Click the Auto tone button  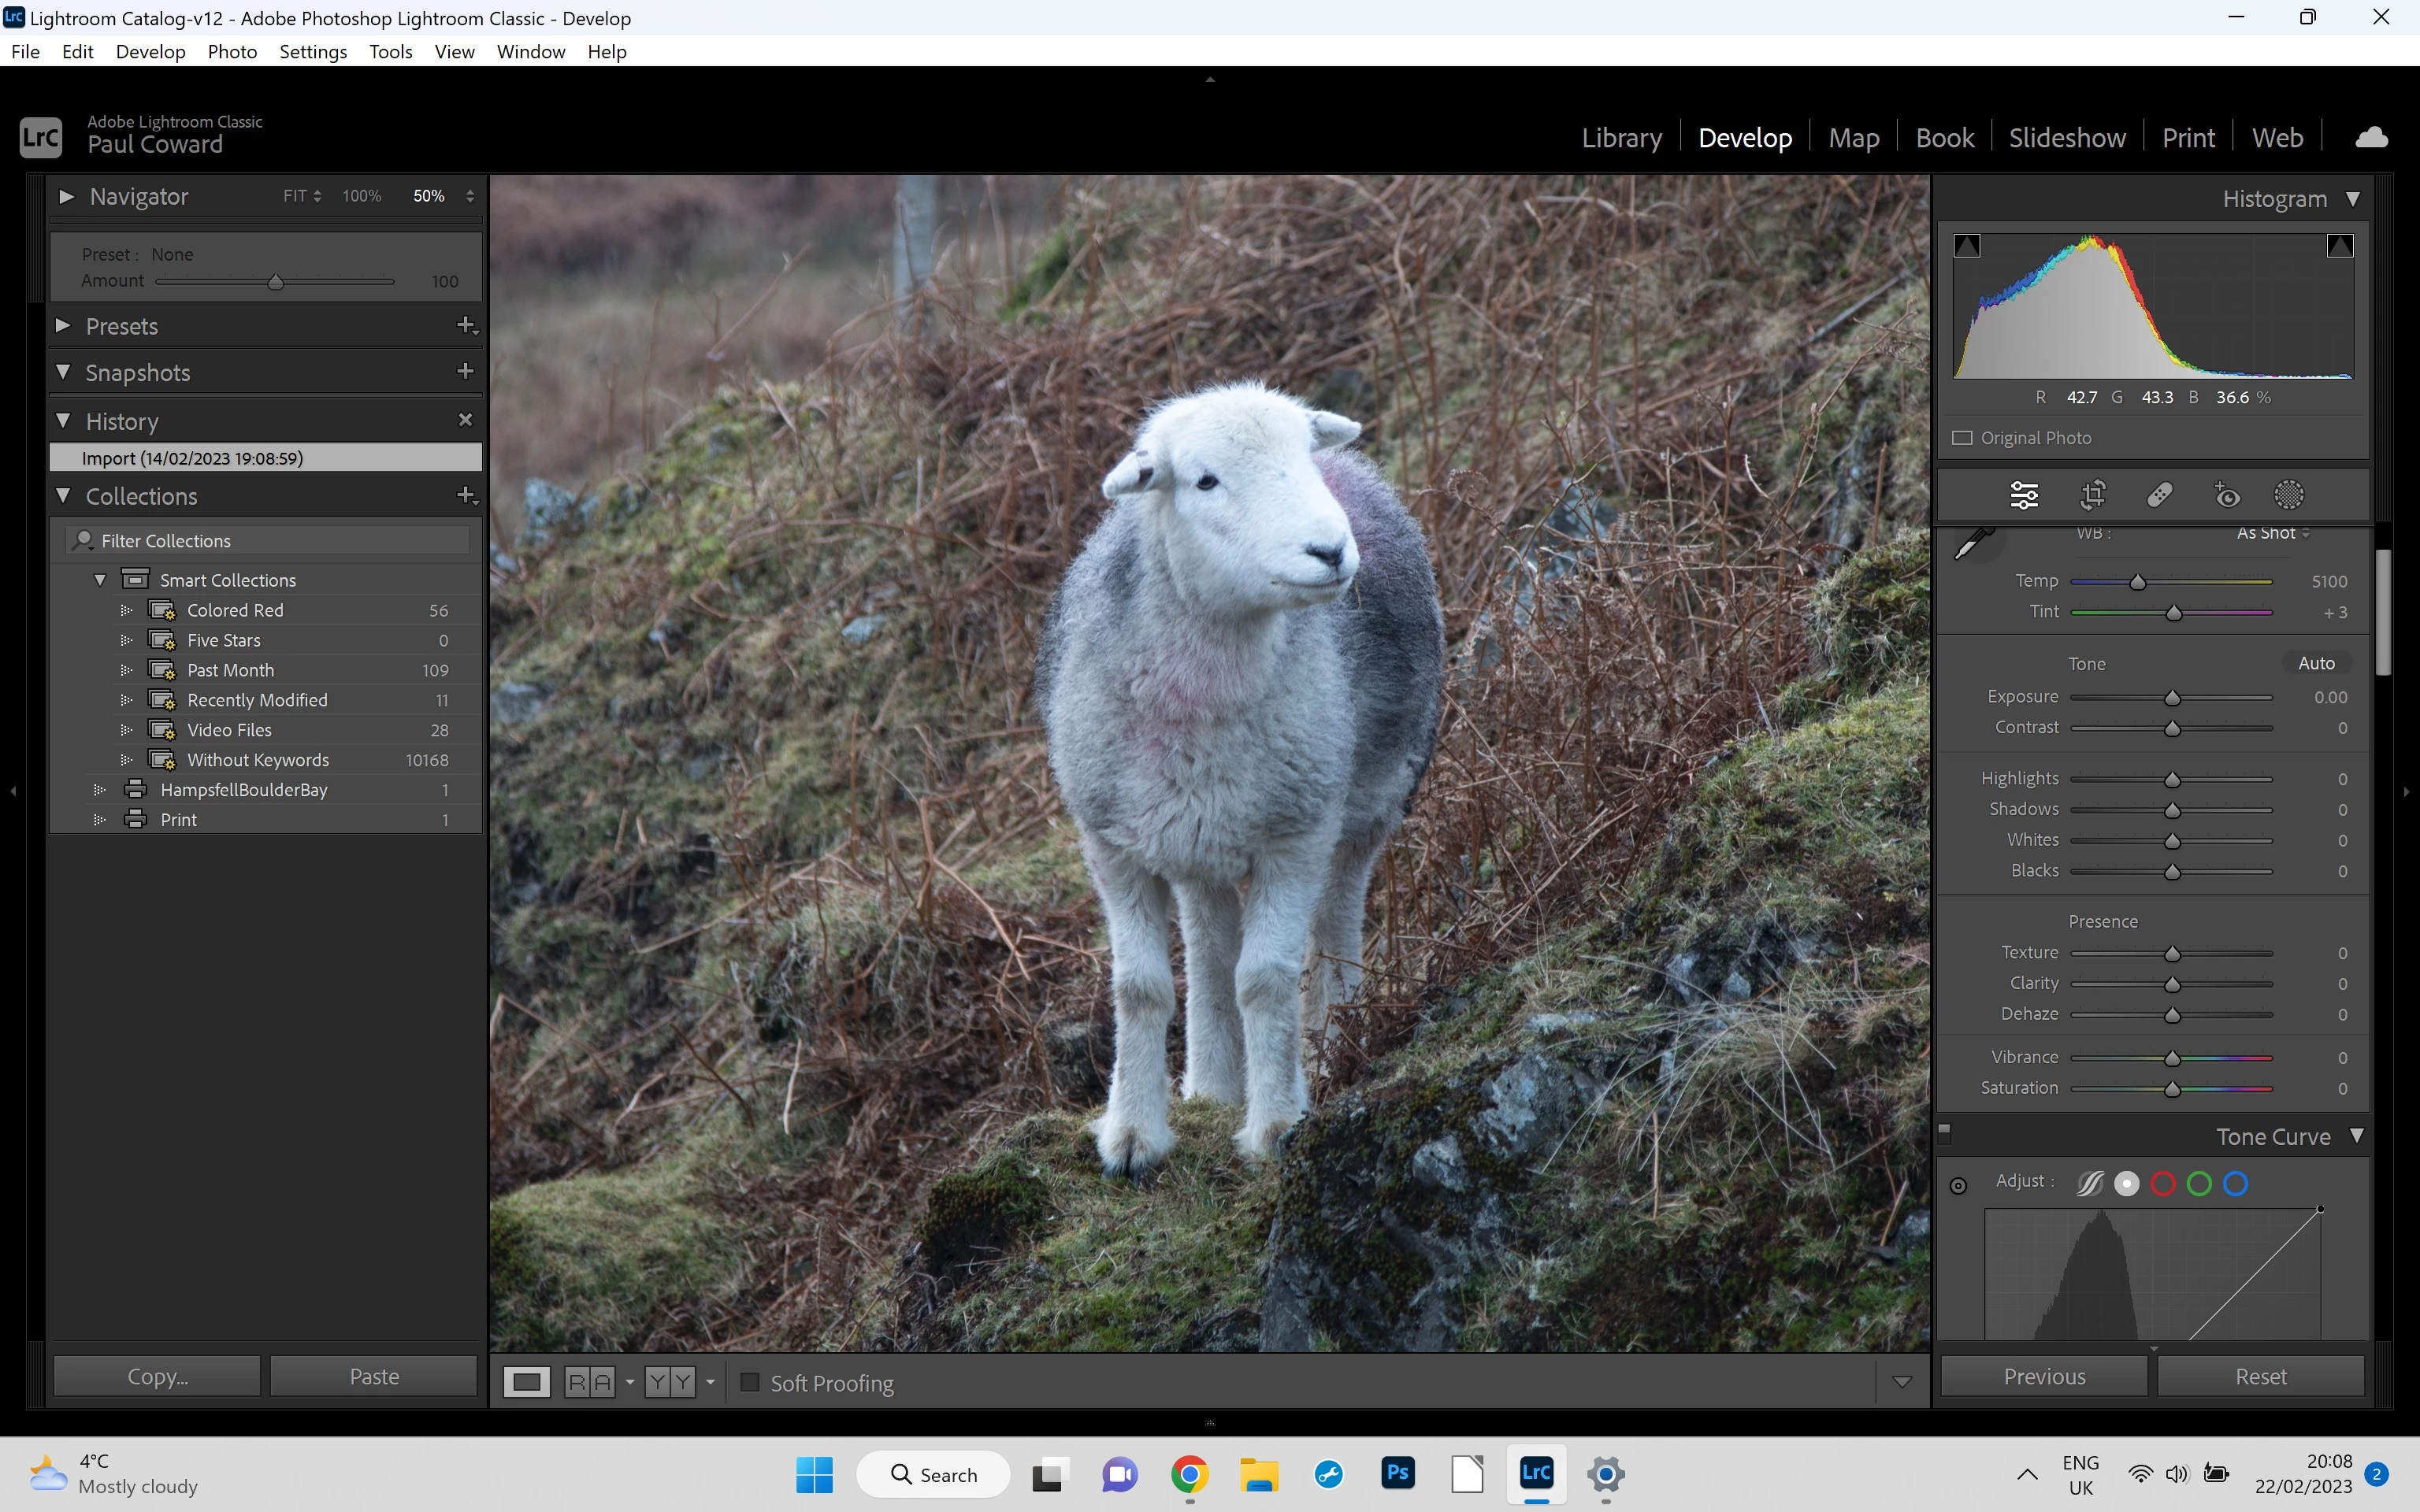tap(2316, 664)
